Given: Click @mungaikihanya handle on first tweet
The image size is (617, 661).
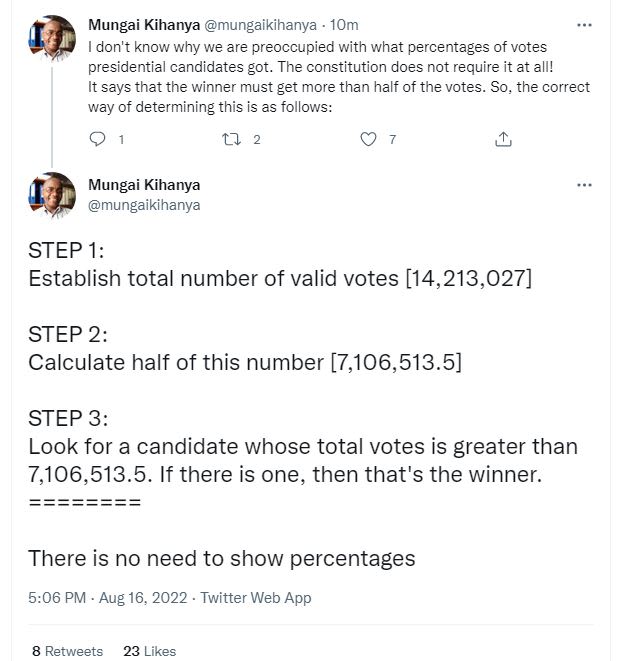Looking at the screenshot, I should click(260, 25).
